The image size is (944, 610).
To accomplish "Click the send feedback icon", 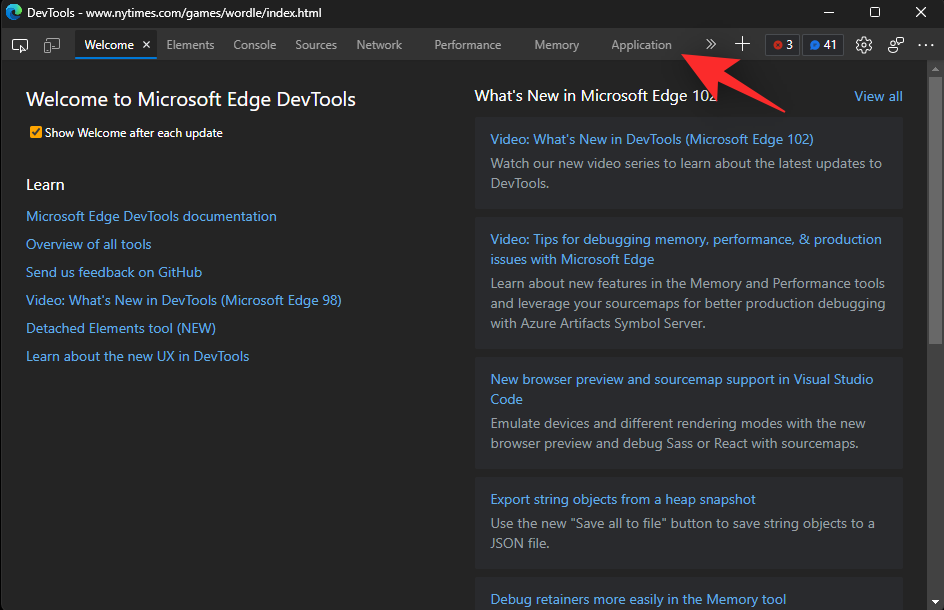I will [x=896, y=45].
